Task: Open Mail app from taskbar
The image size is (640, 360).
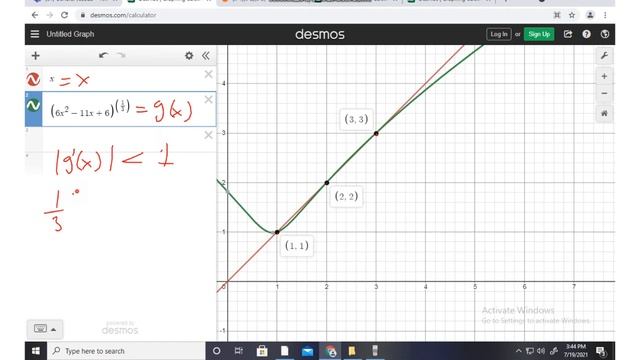Action: (x=307, y=351)
